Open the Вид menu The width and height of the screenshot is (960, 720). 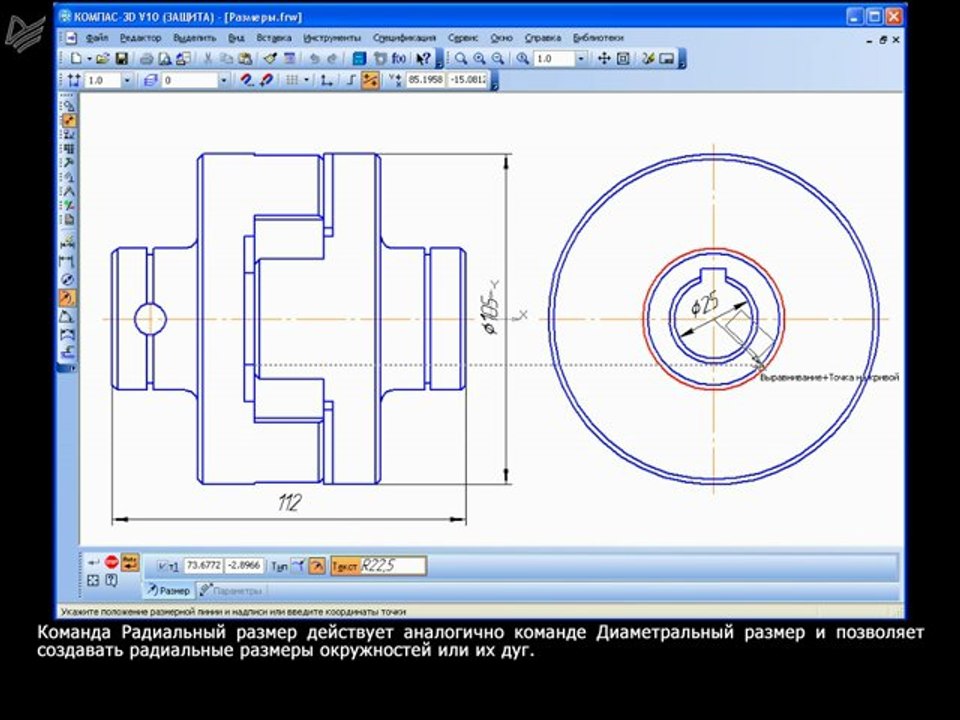[x=236, y=38]
